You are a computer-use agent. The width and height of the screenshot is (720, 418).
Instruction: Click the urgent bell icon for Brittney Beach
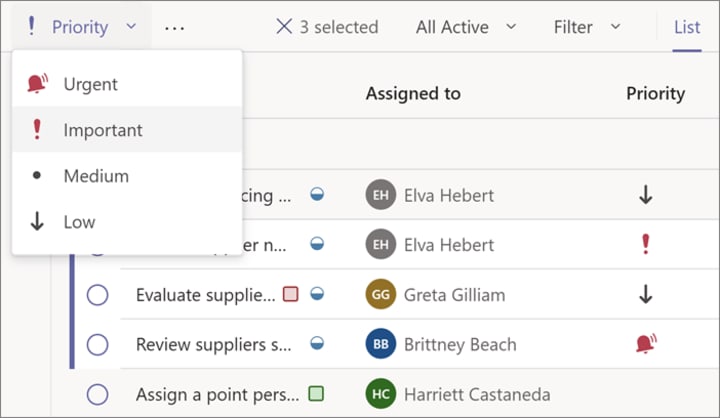pos(645,345)
